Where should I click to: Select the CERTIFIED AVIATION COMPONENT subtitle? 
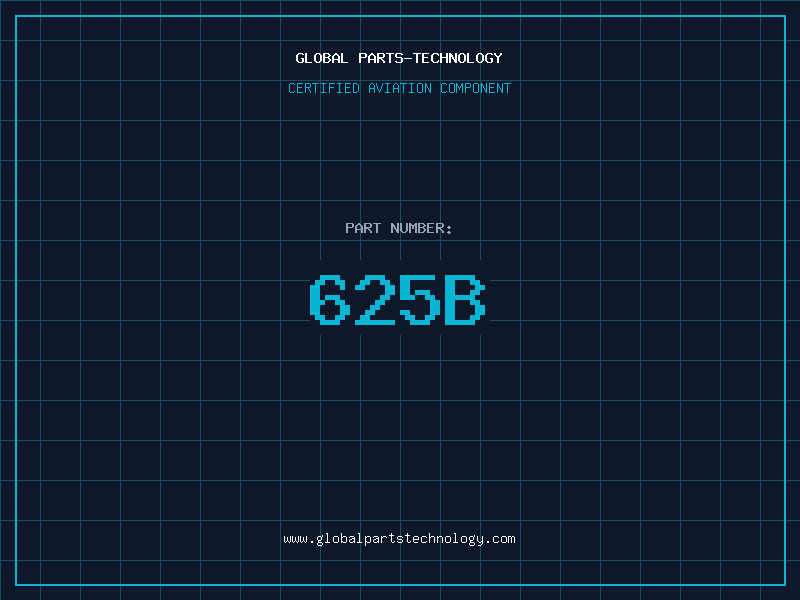(399, 88)
